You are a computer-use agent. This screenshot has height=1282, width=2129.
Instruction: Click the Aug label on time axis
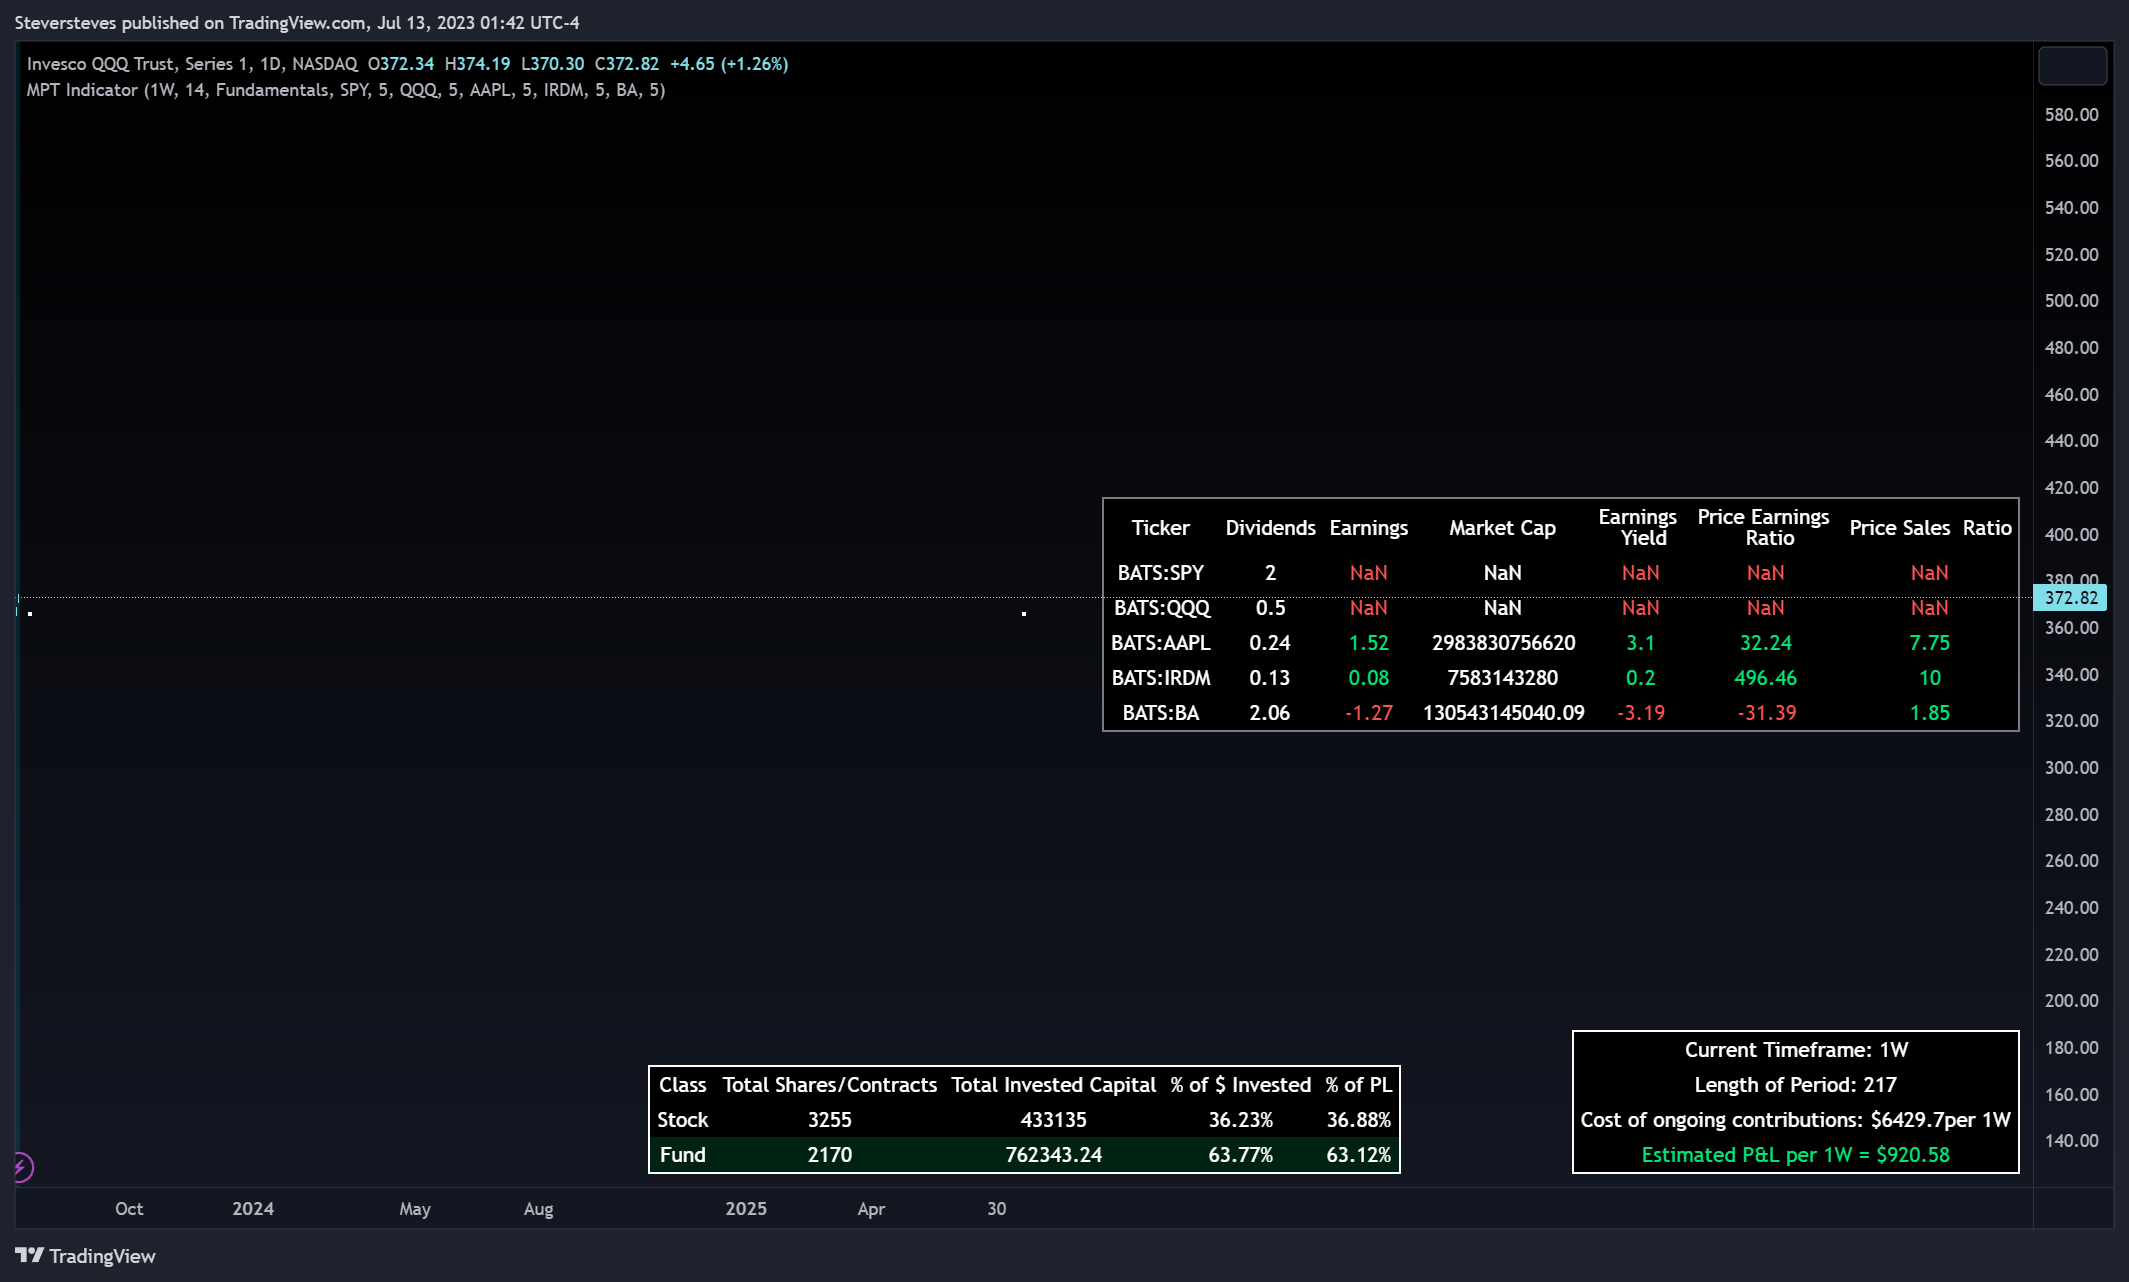538,1209
